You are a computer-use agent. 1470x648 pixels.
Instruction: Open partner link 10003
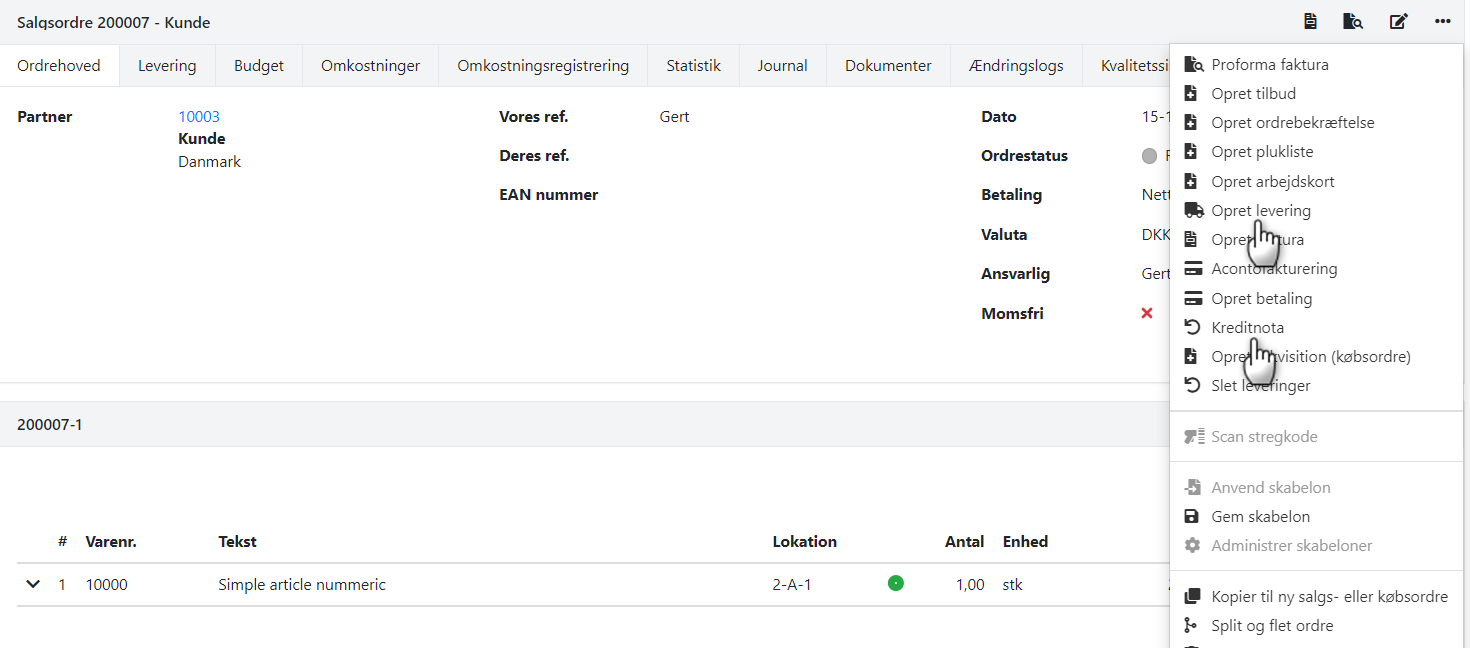coord(199,117)
